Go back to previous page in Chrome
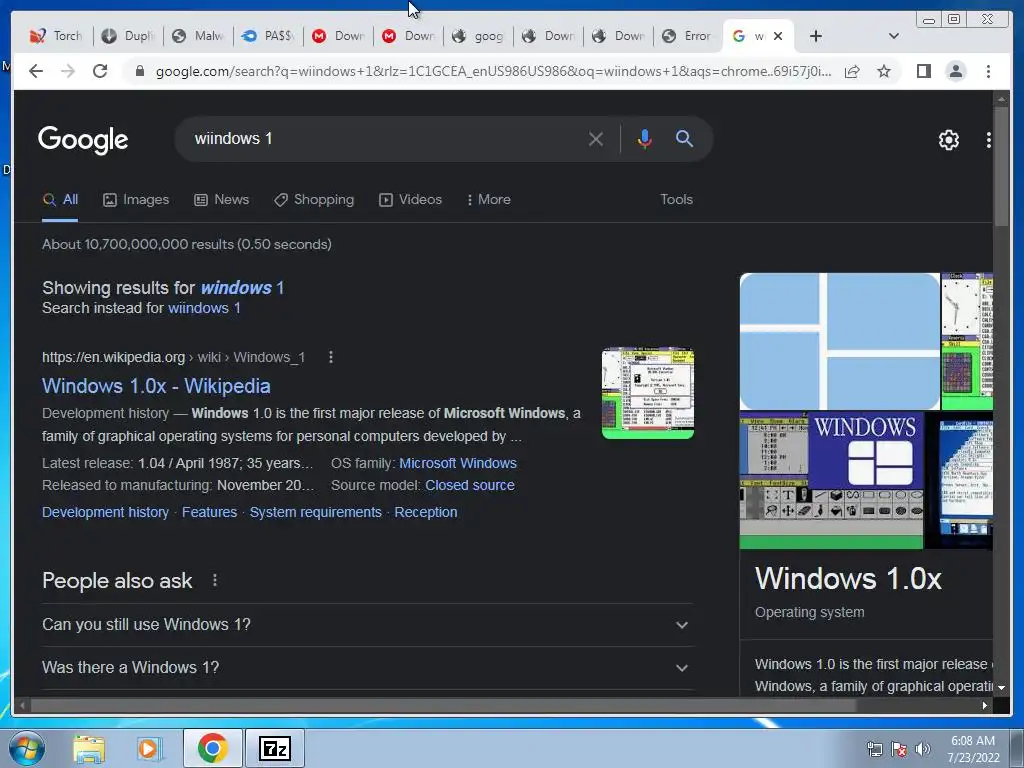Image resolution: width=1024 pixels, height=768 pixels. pos(36,71)
